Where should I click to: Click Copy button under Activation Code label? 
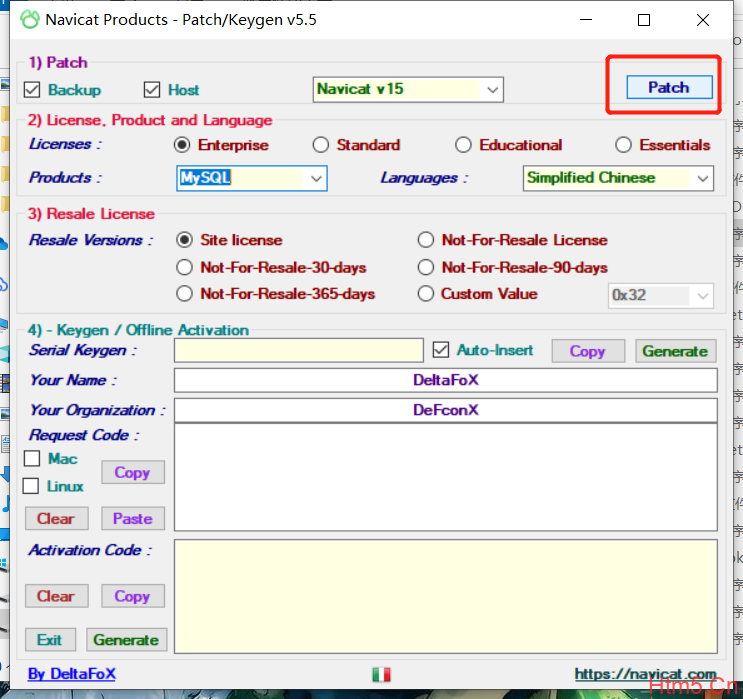[133, 596]
